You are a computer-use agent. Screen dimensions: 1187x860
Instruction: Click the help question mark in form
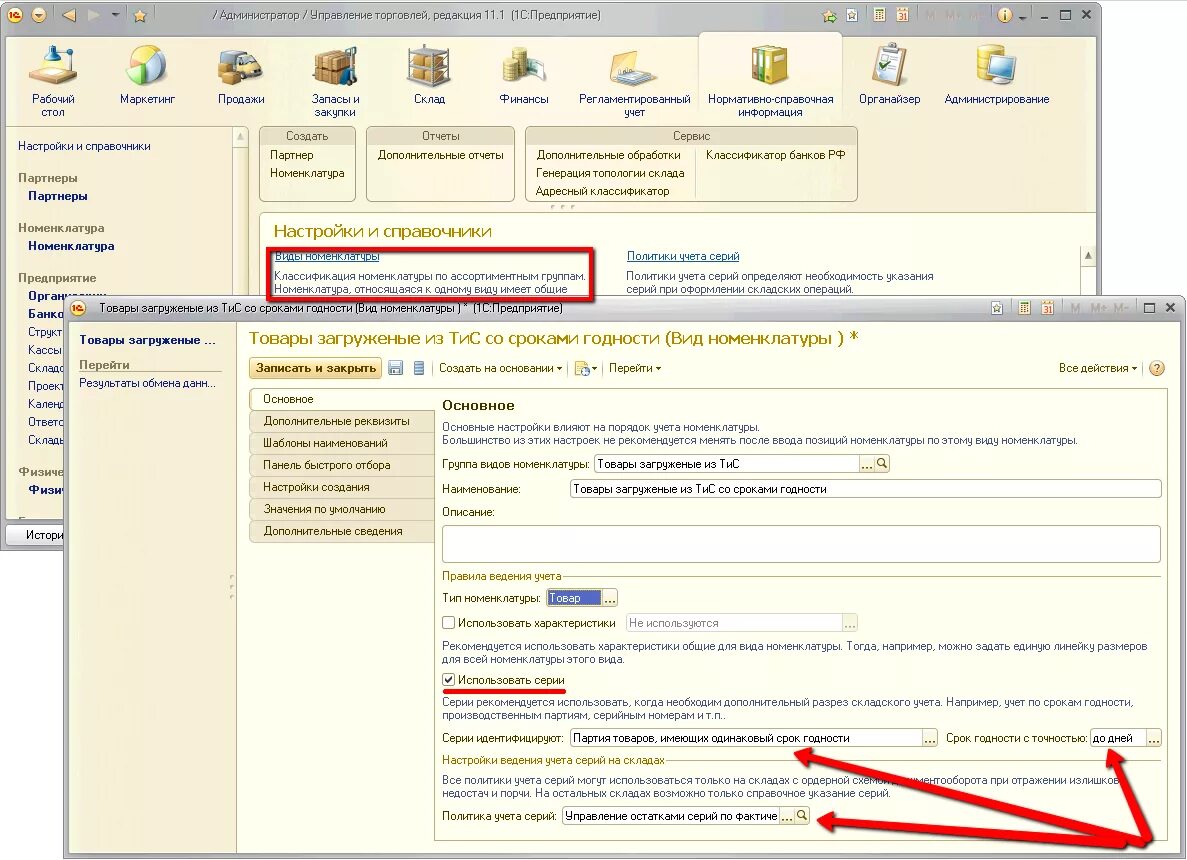click(1157, 369)
